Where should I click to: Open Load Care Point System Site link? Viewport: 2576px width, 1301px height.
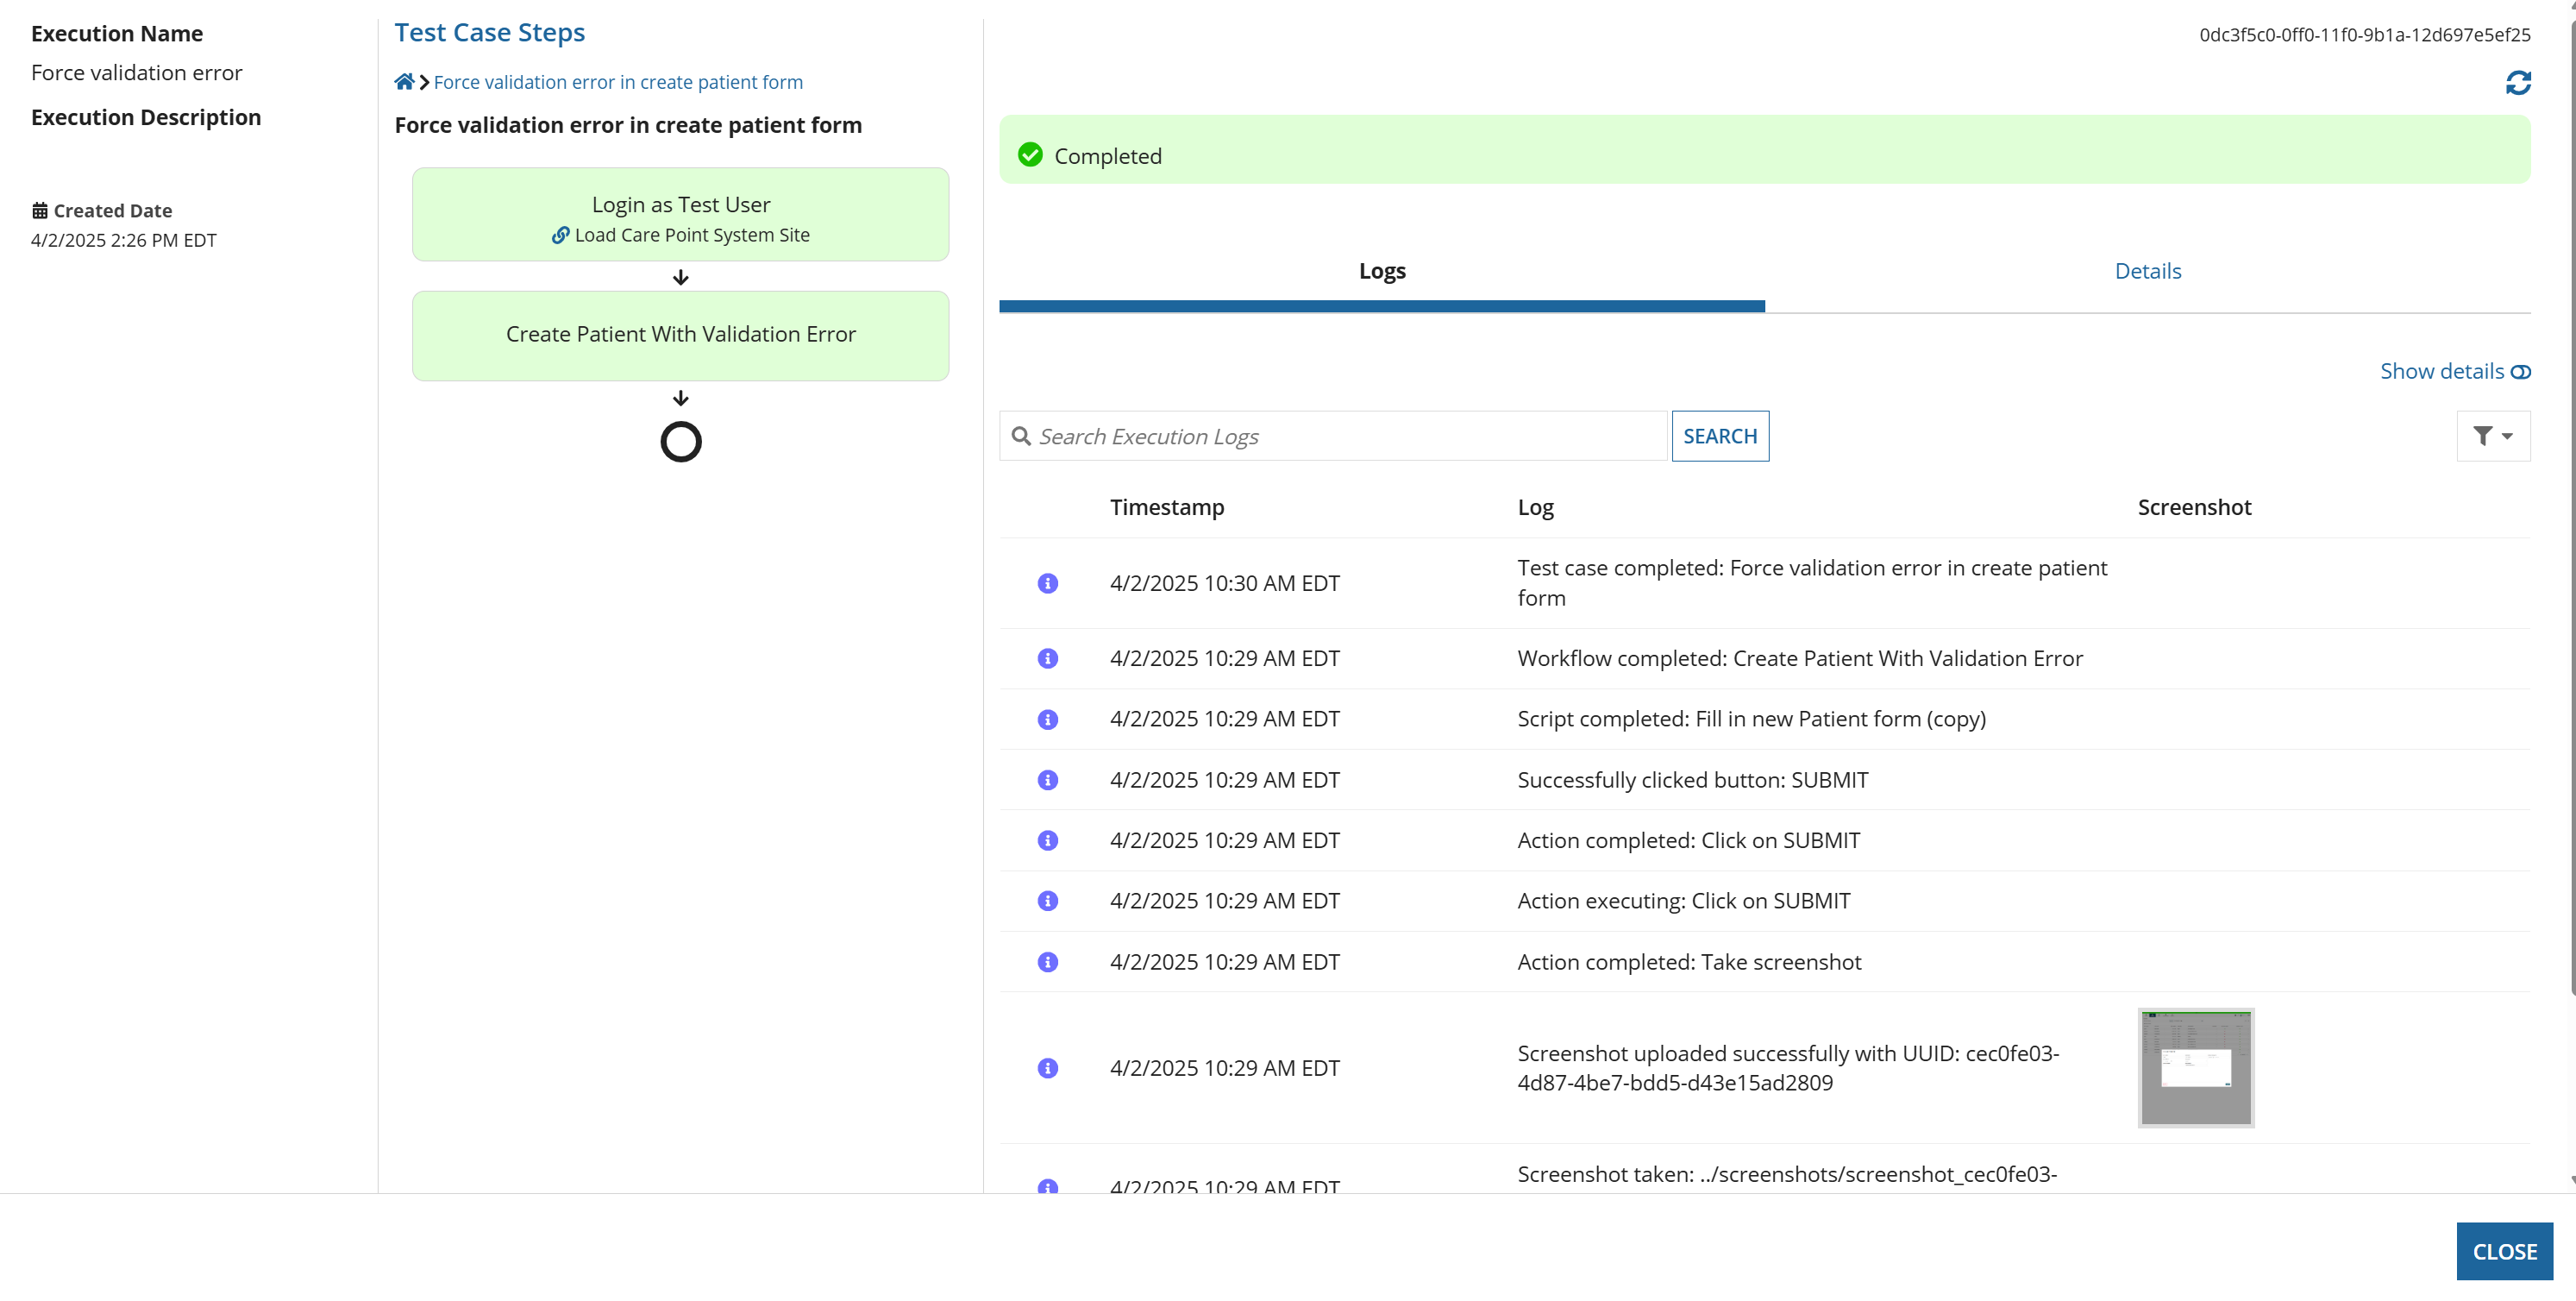point(692,235)
